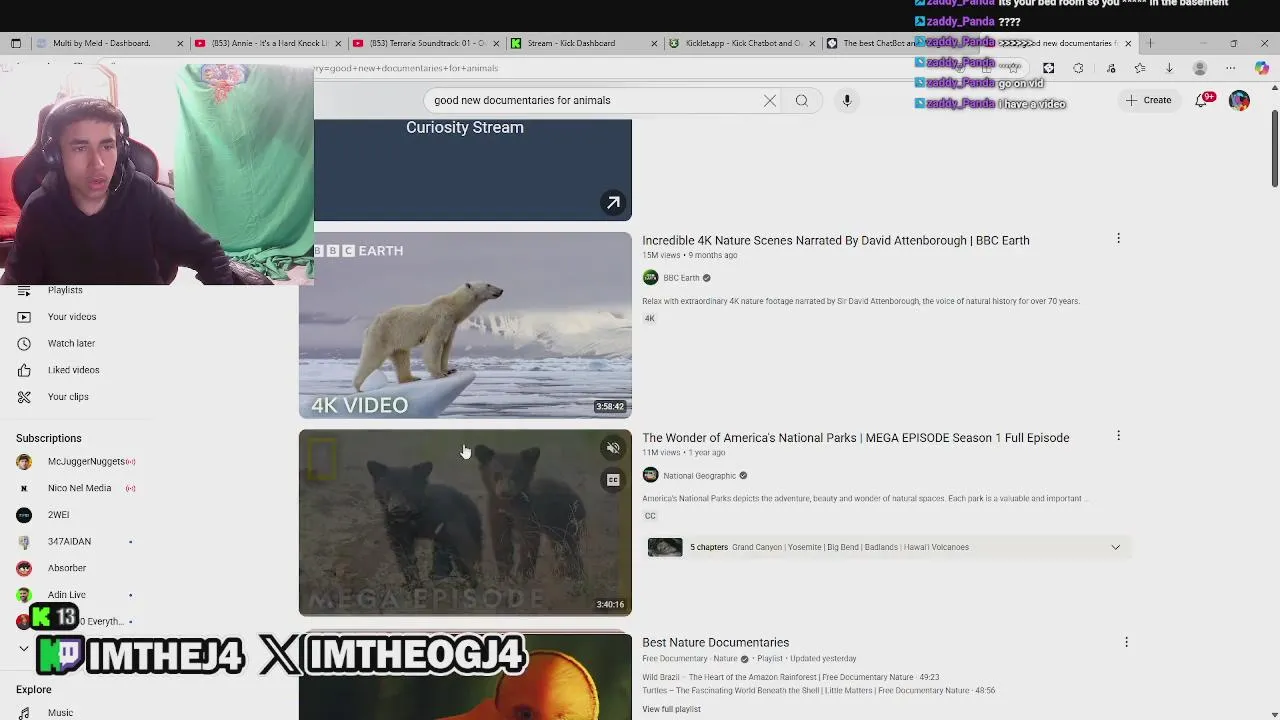This screenshot has height=720, width=1280.
Task: Open a new browser tab
Action: (x=1150, y=43)
